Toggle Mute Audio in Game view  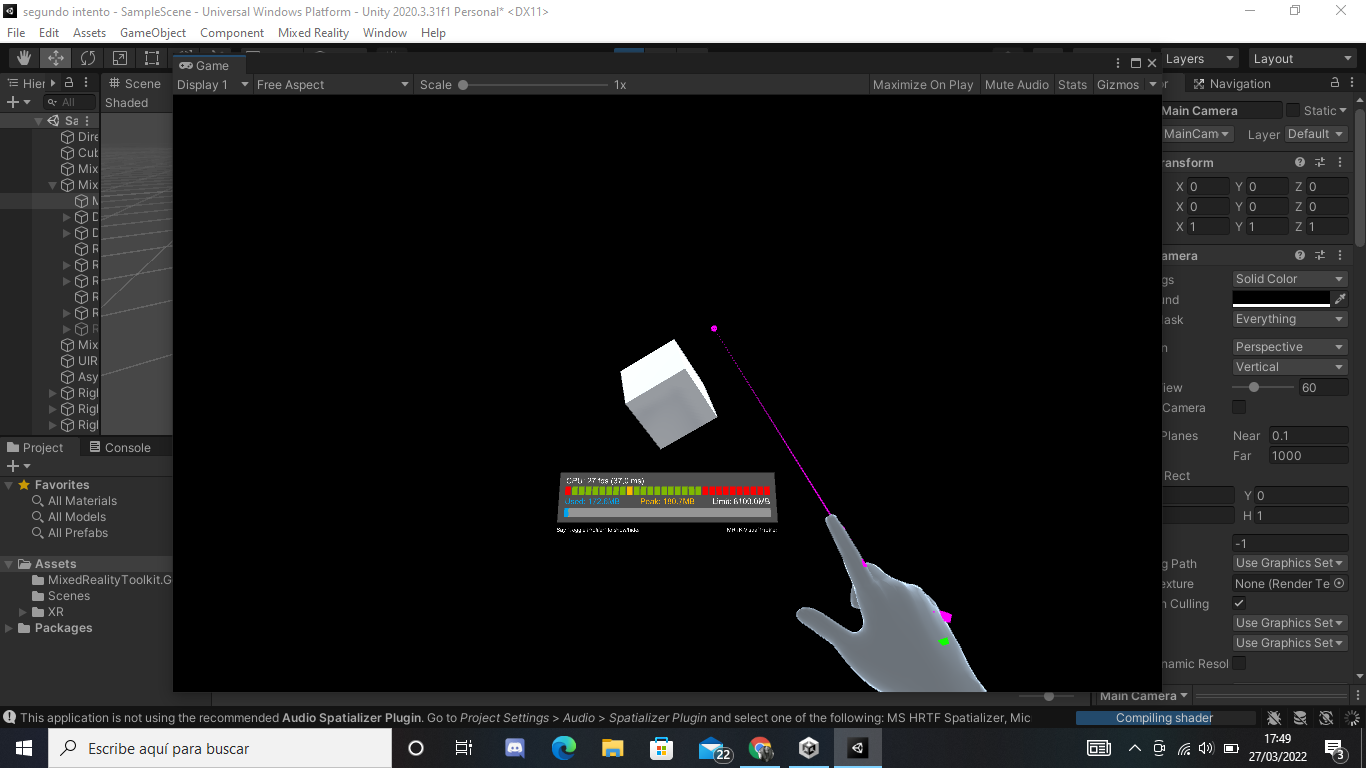[x=1017, y=85]
